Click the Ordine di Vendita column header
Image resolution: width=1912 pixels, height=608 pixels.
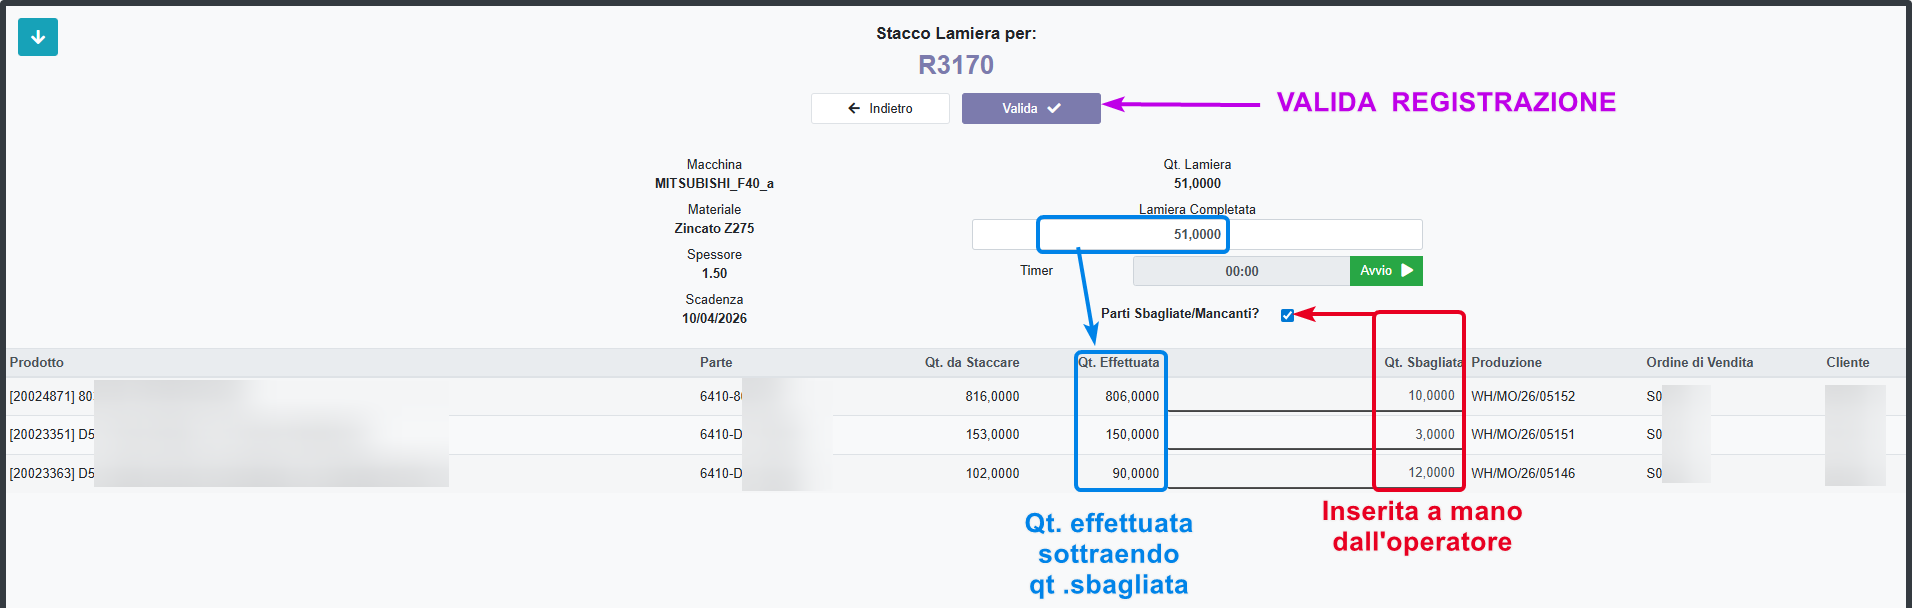pyautogui.click(x=1699, y=363)
